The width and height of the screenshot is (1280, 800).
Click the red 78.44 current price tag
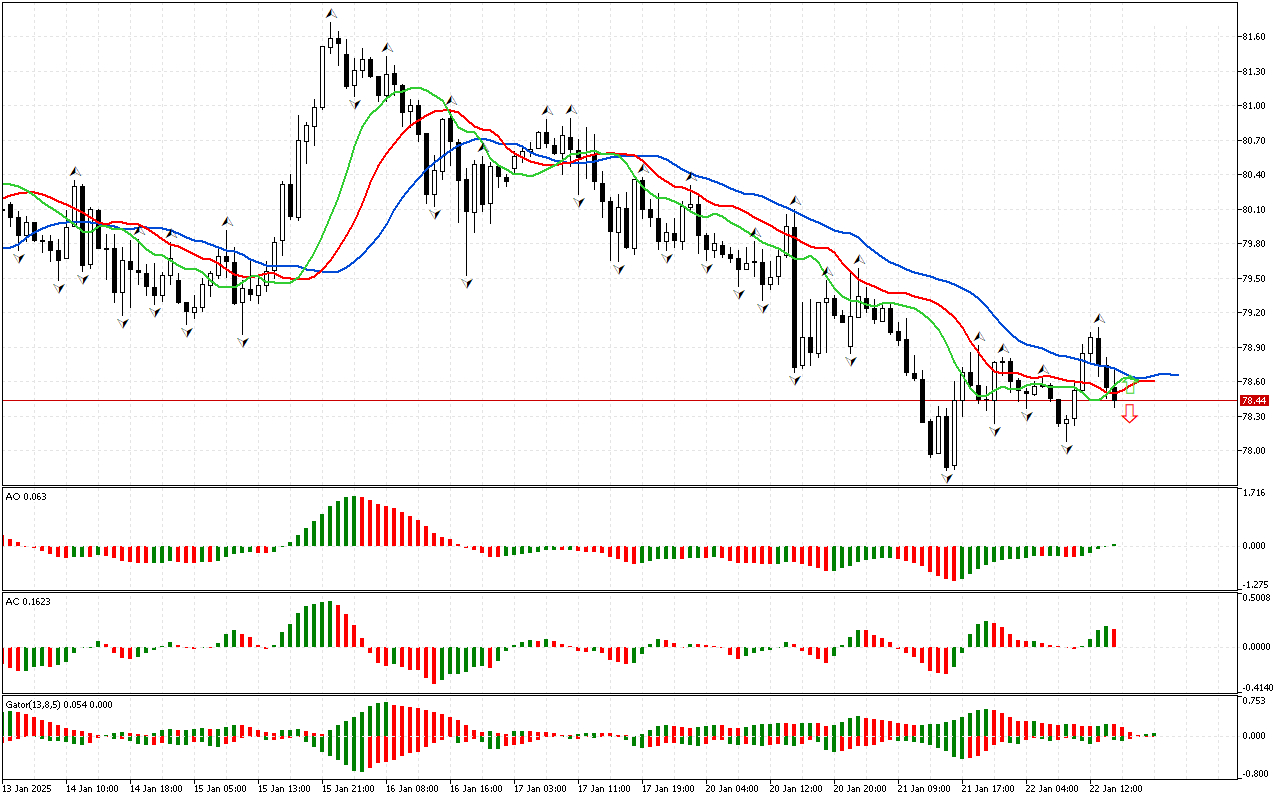[1254, 400]
